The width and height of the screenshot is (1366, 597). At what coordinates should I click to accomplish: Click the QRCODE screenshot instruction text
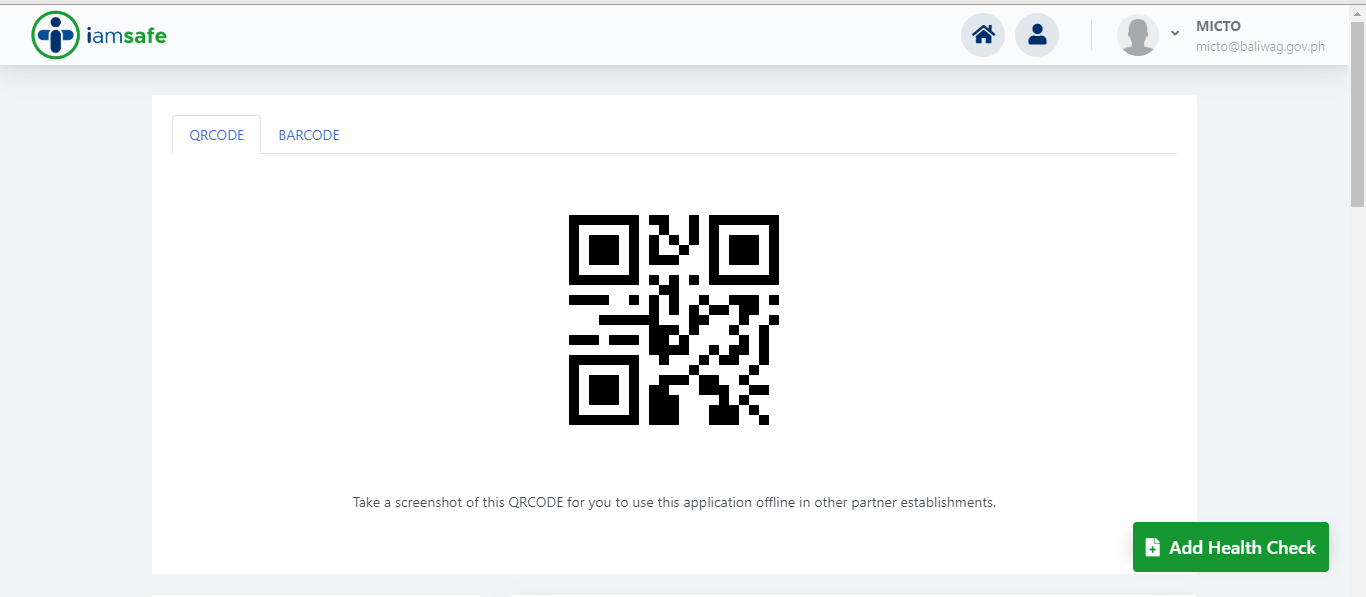tap(674, 502)
